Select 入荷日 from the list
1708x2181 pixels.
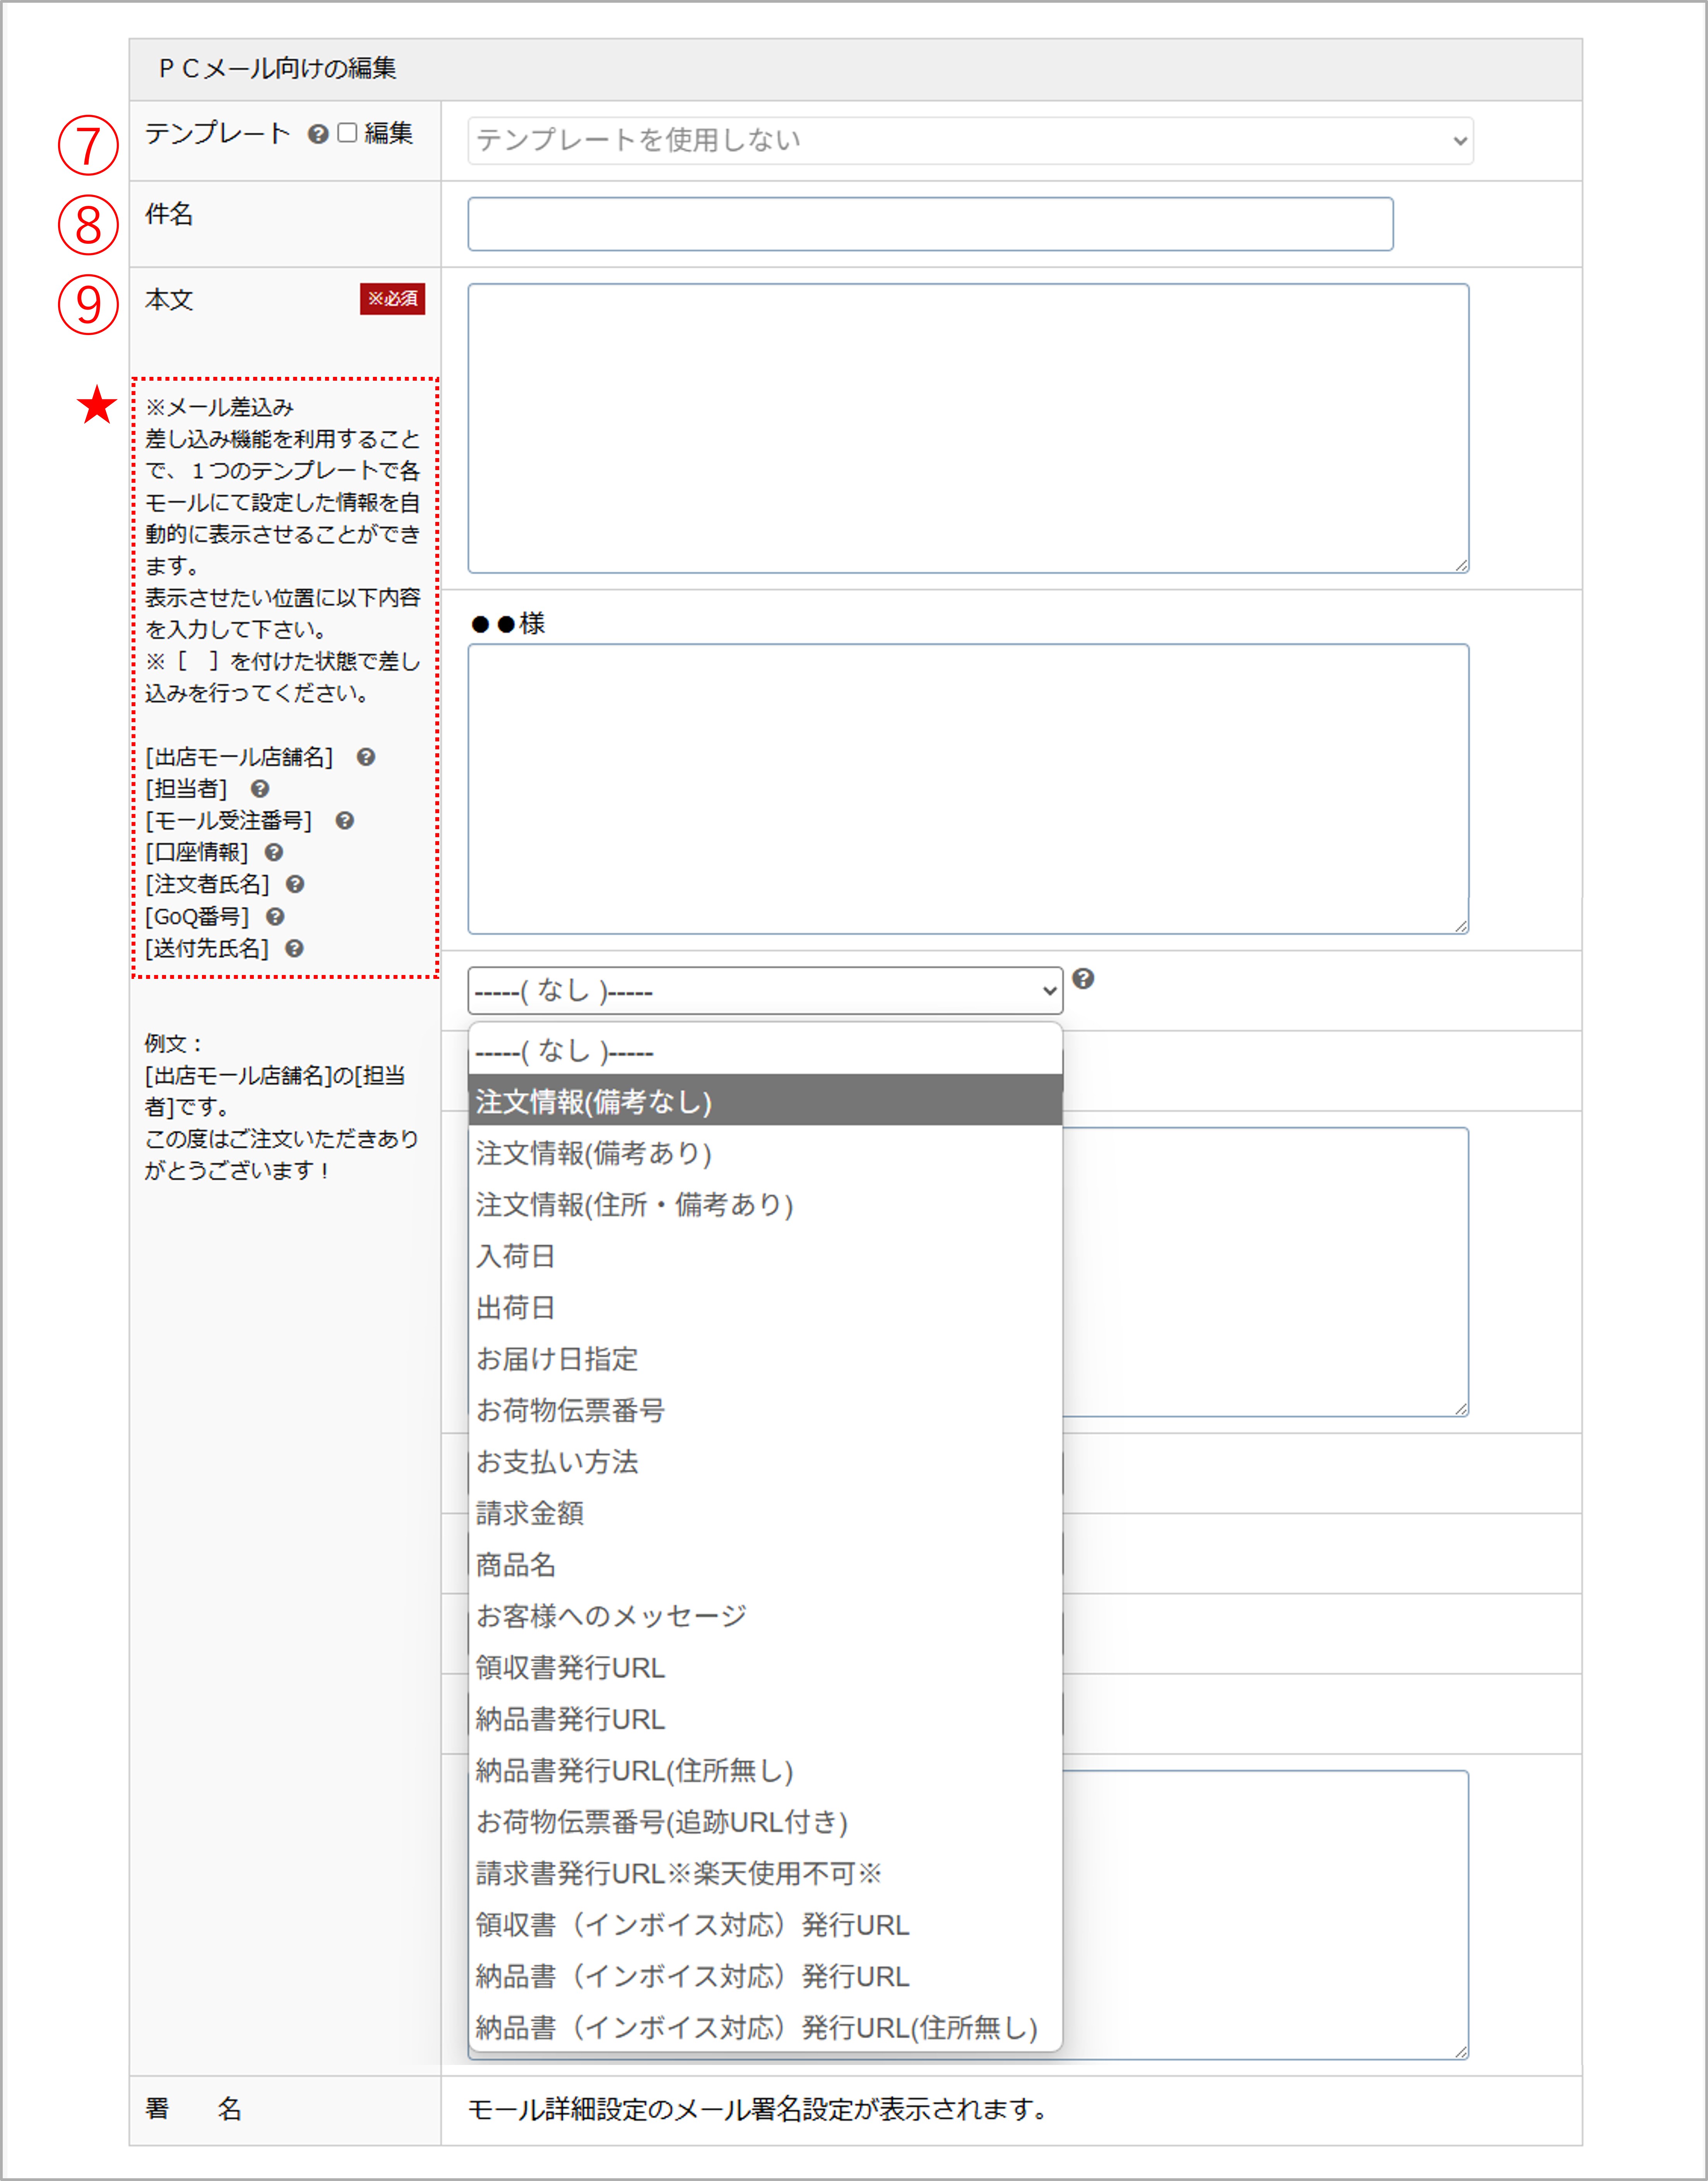(765, 1256)
